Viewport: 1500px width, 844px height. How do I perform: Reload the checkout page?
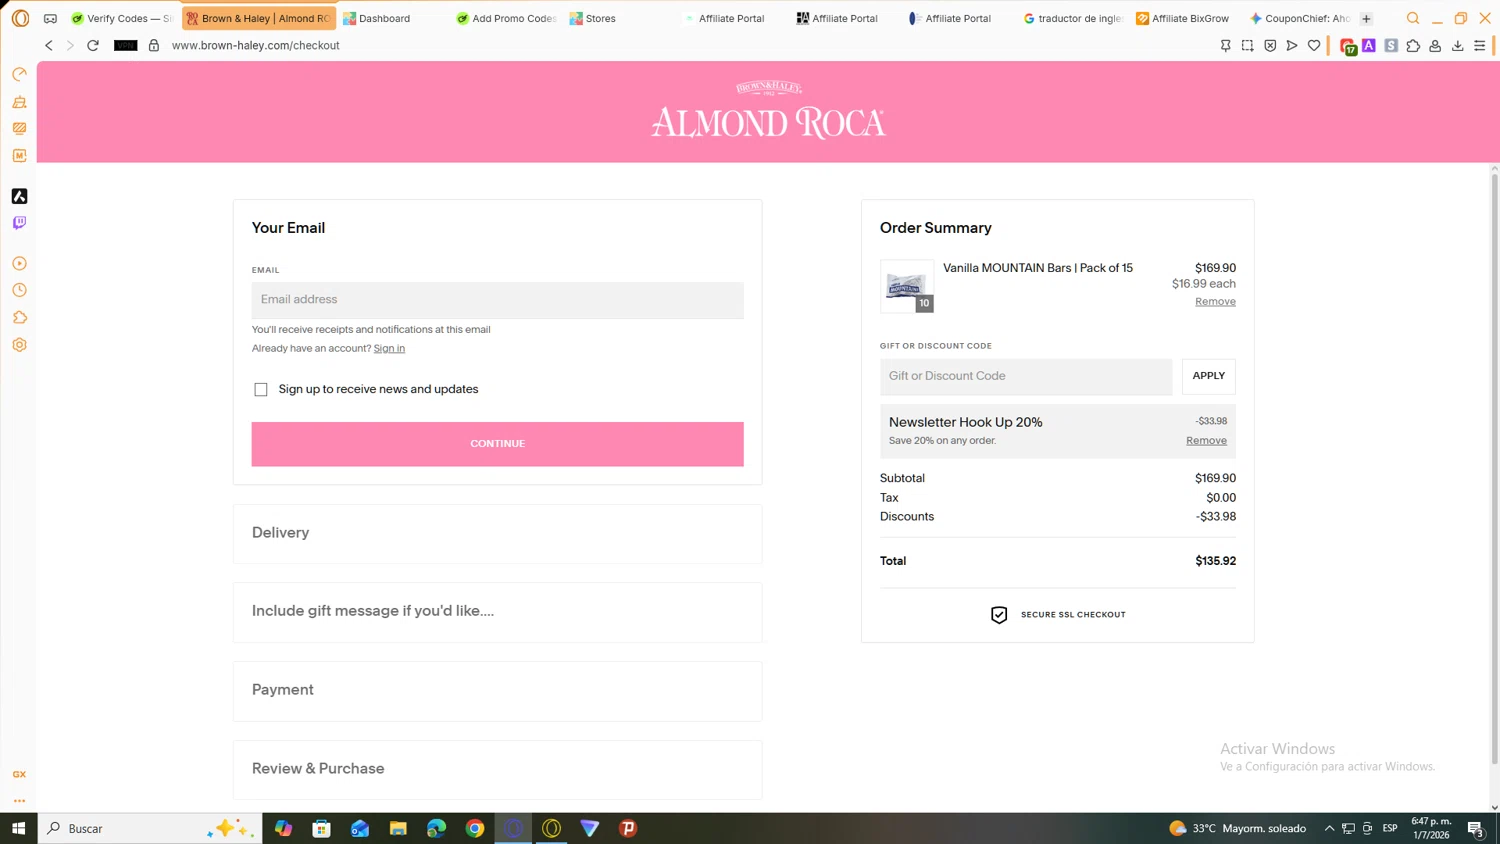point(93,45)
